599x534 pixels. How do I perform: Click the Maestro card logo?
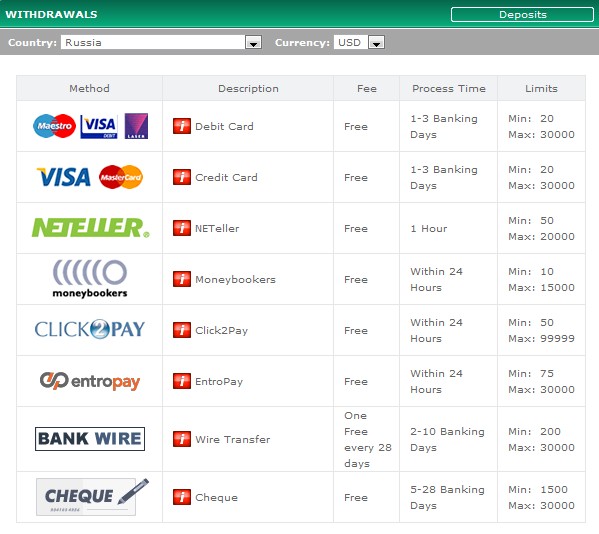[x=54, y=126]
